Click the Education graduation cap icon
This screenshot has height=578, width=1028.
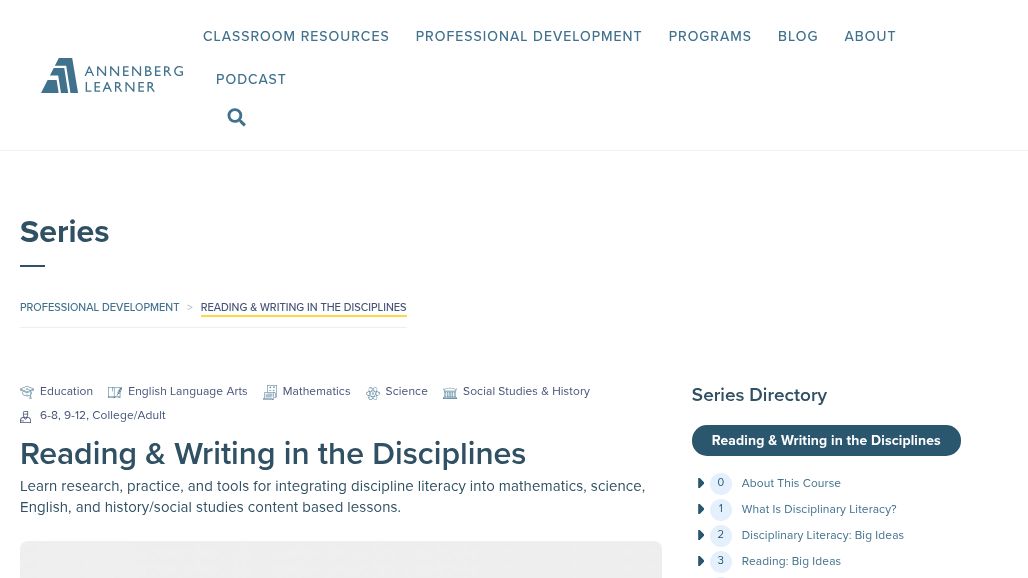pyautogui.click(x=27, y=393)
